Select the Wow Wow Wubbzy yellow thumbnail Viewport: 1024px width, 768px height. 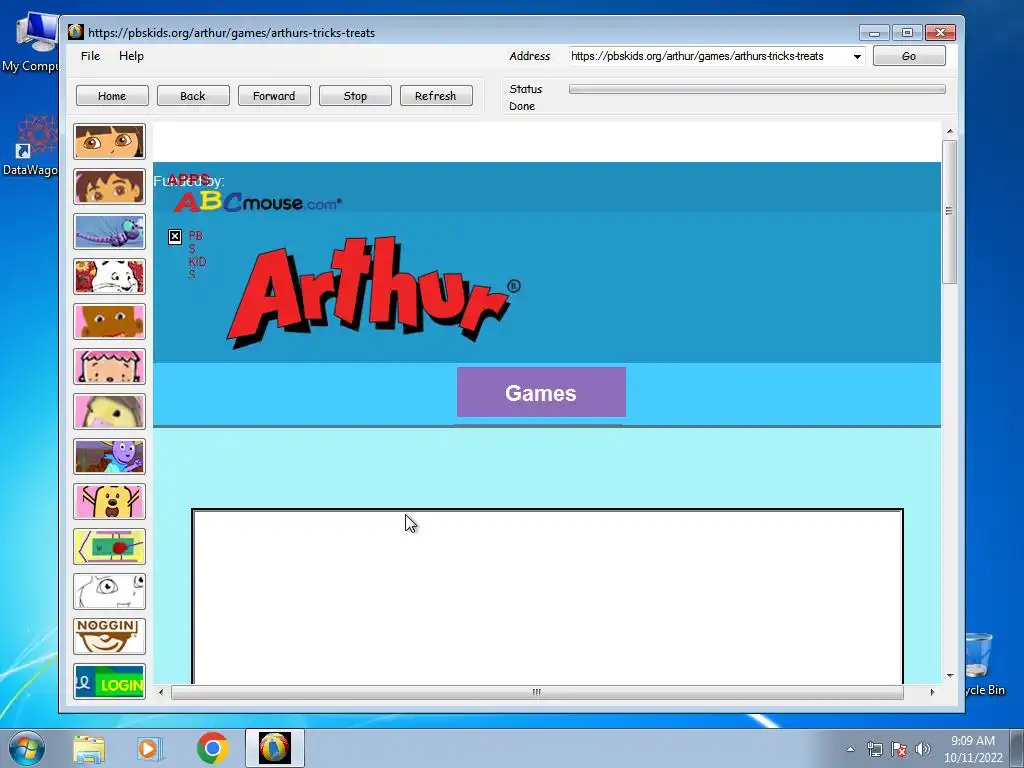[x=109, y=502]
